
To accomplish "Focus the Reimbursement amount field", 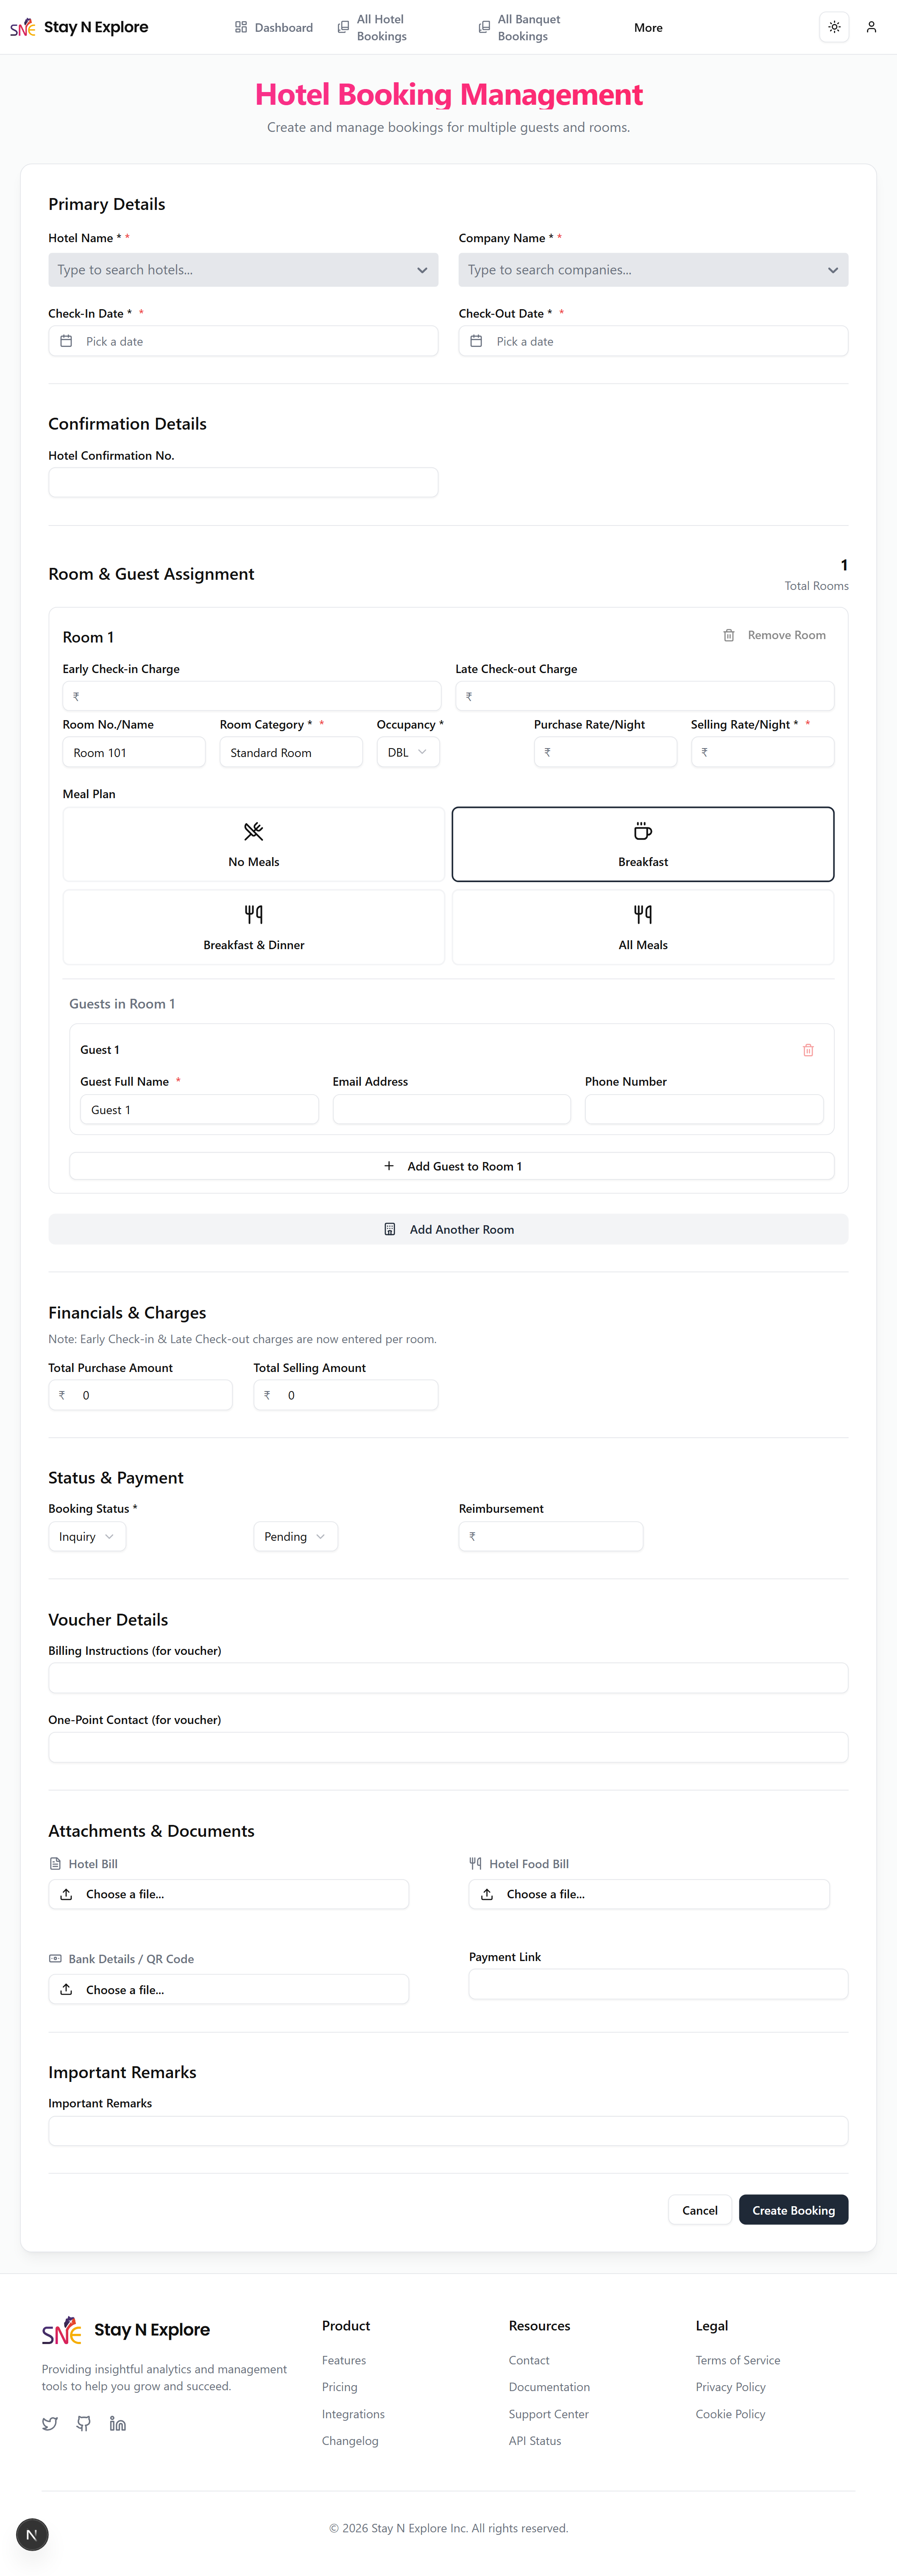I will pyautogui.click(x=551, y=1536).
